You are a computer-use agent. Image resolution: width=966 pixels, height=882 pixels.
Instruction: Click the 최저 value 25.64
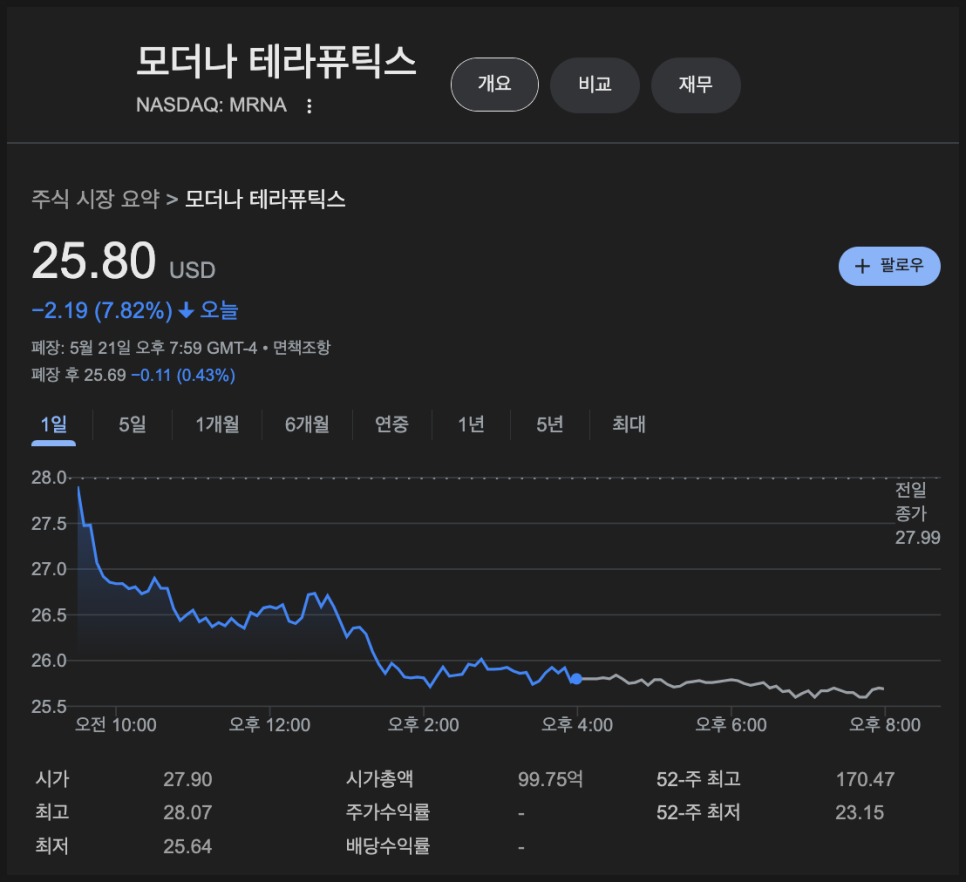(x=187, y=846)
